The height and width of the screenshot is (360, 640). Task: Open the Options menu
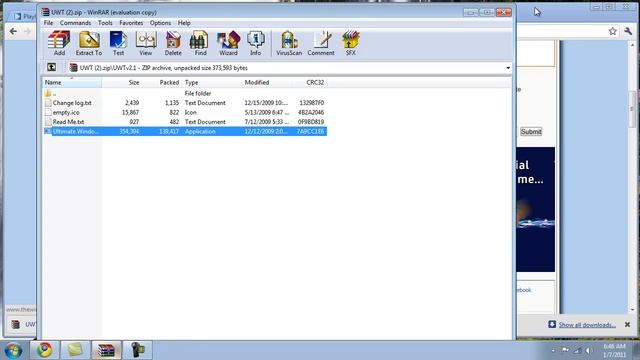point(160,23)
